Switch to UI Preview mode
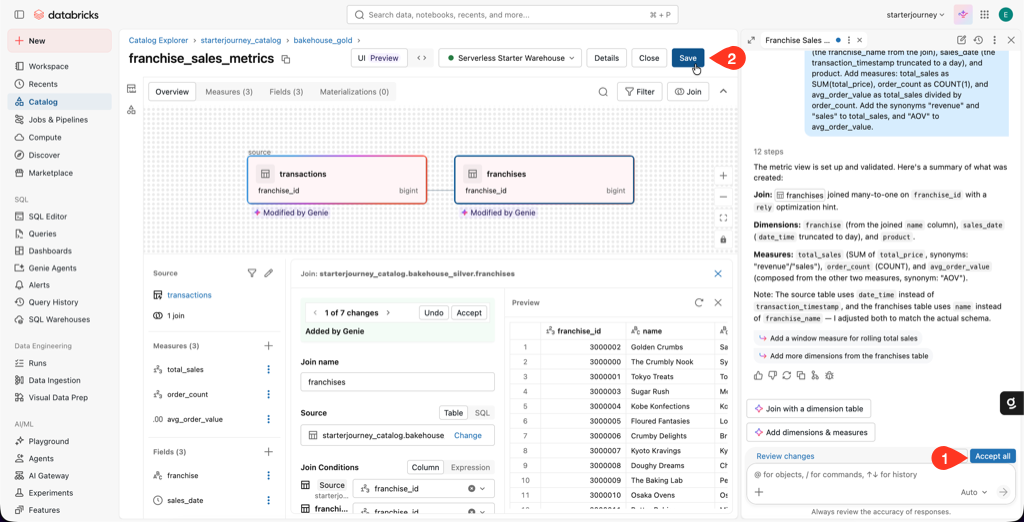Viewport: 1024px width, 522px height. tap(379, 58)
